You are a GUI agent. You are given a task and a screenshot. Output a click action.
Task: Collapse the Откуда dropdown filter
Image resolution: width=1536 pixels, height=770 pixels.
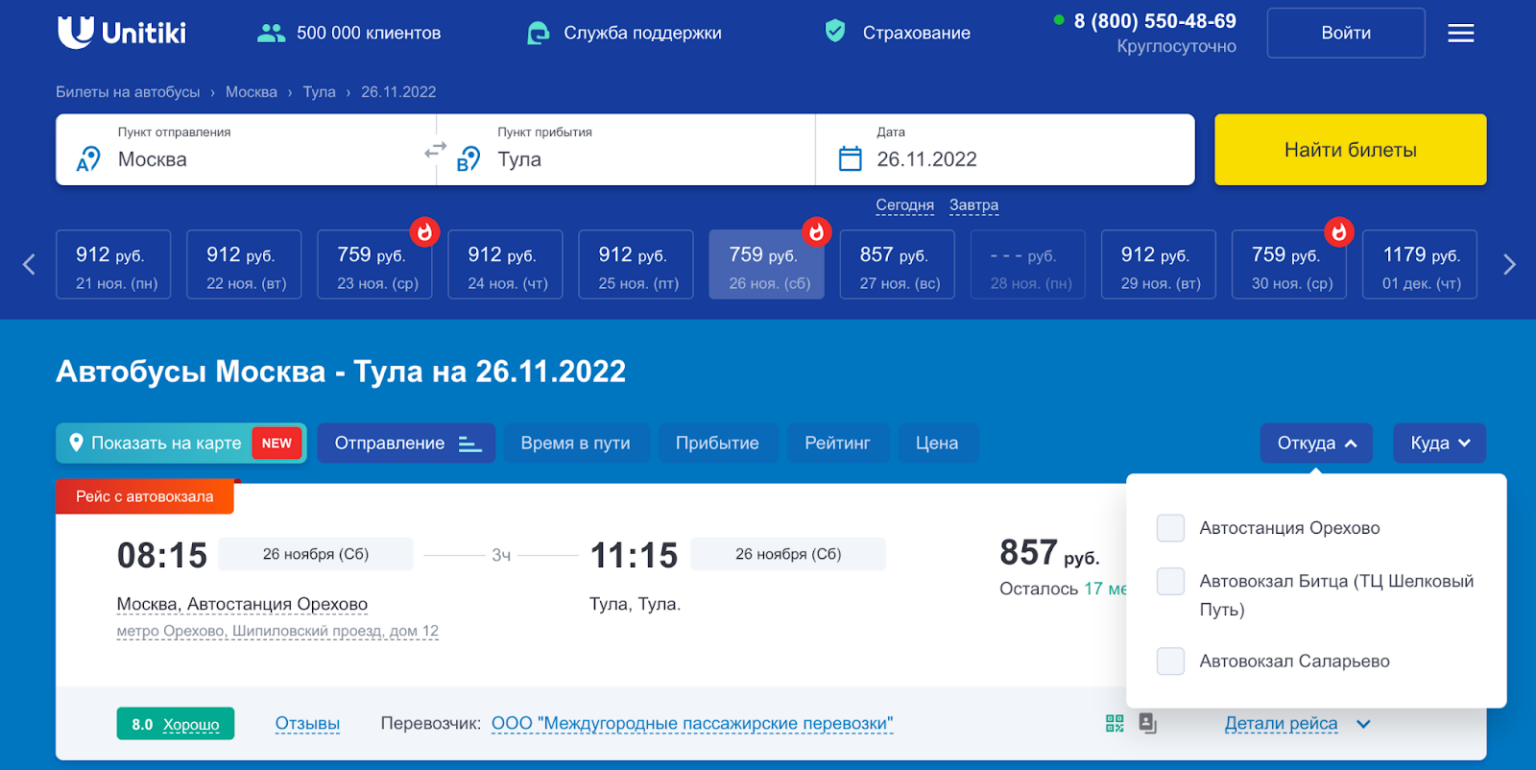(1316, 443)
